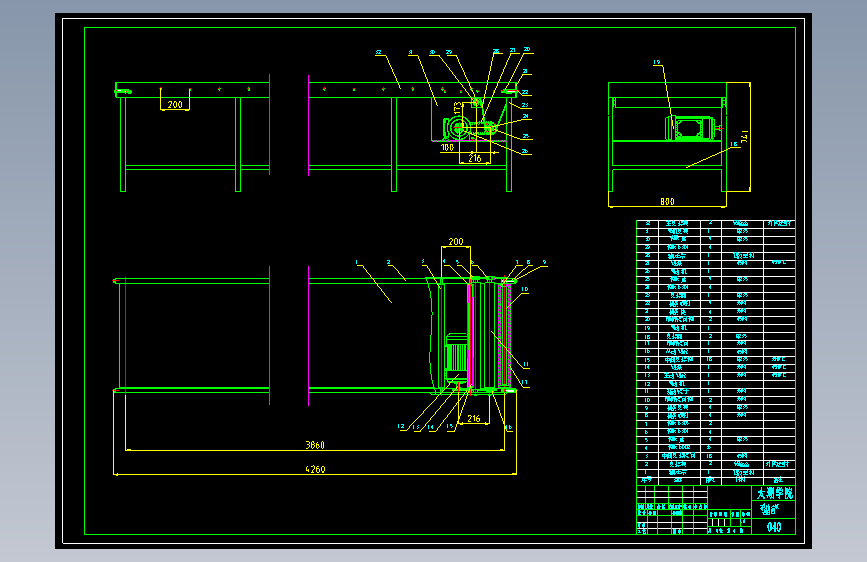Select drawing number 040 in title block
Viewport: 867px width, 562px height.
[774, 527]
